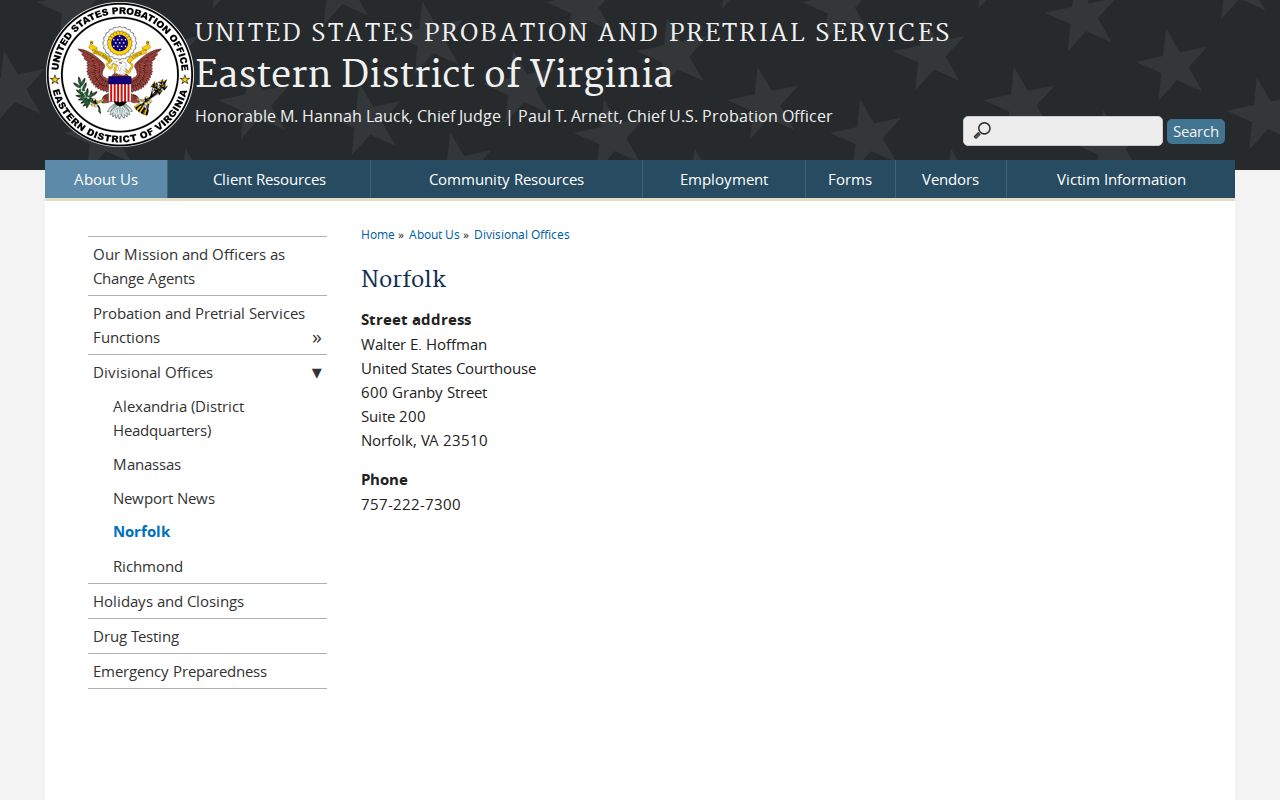This screenshot has width=1280, height=800.
Task: Collapse the Divisional Offices submenu arrow
Action: (x=317, y=373)
